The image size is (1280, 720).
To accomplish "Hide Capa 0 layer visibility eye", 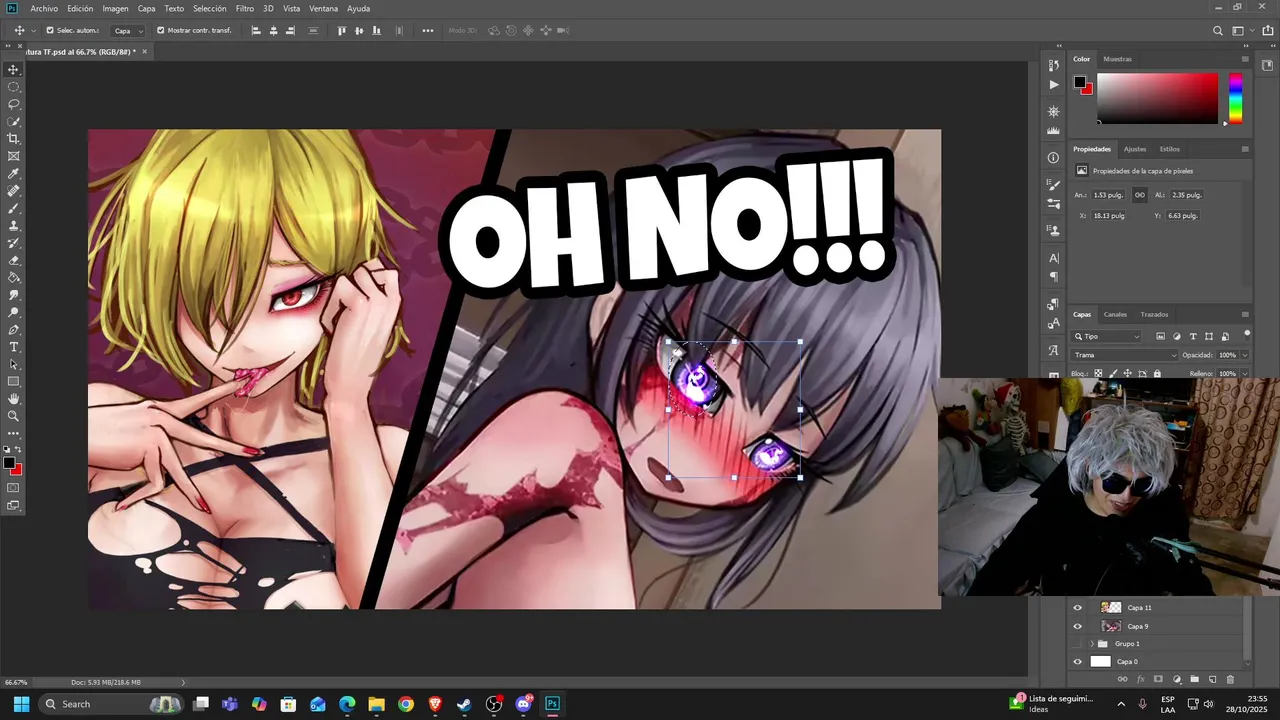I will tap(1078, 662).
